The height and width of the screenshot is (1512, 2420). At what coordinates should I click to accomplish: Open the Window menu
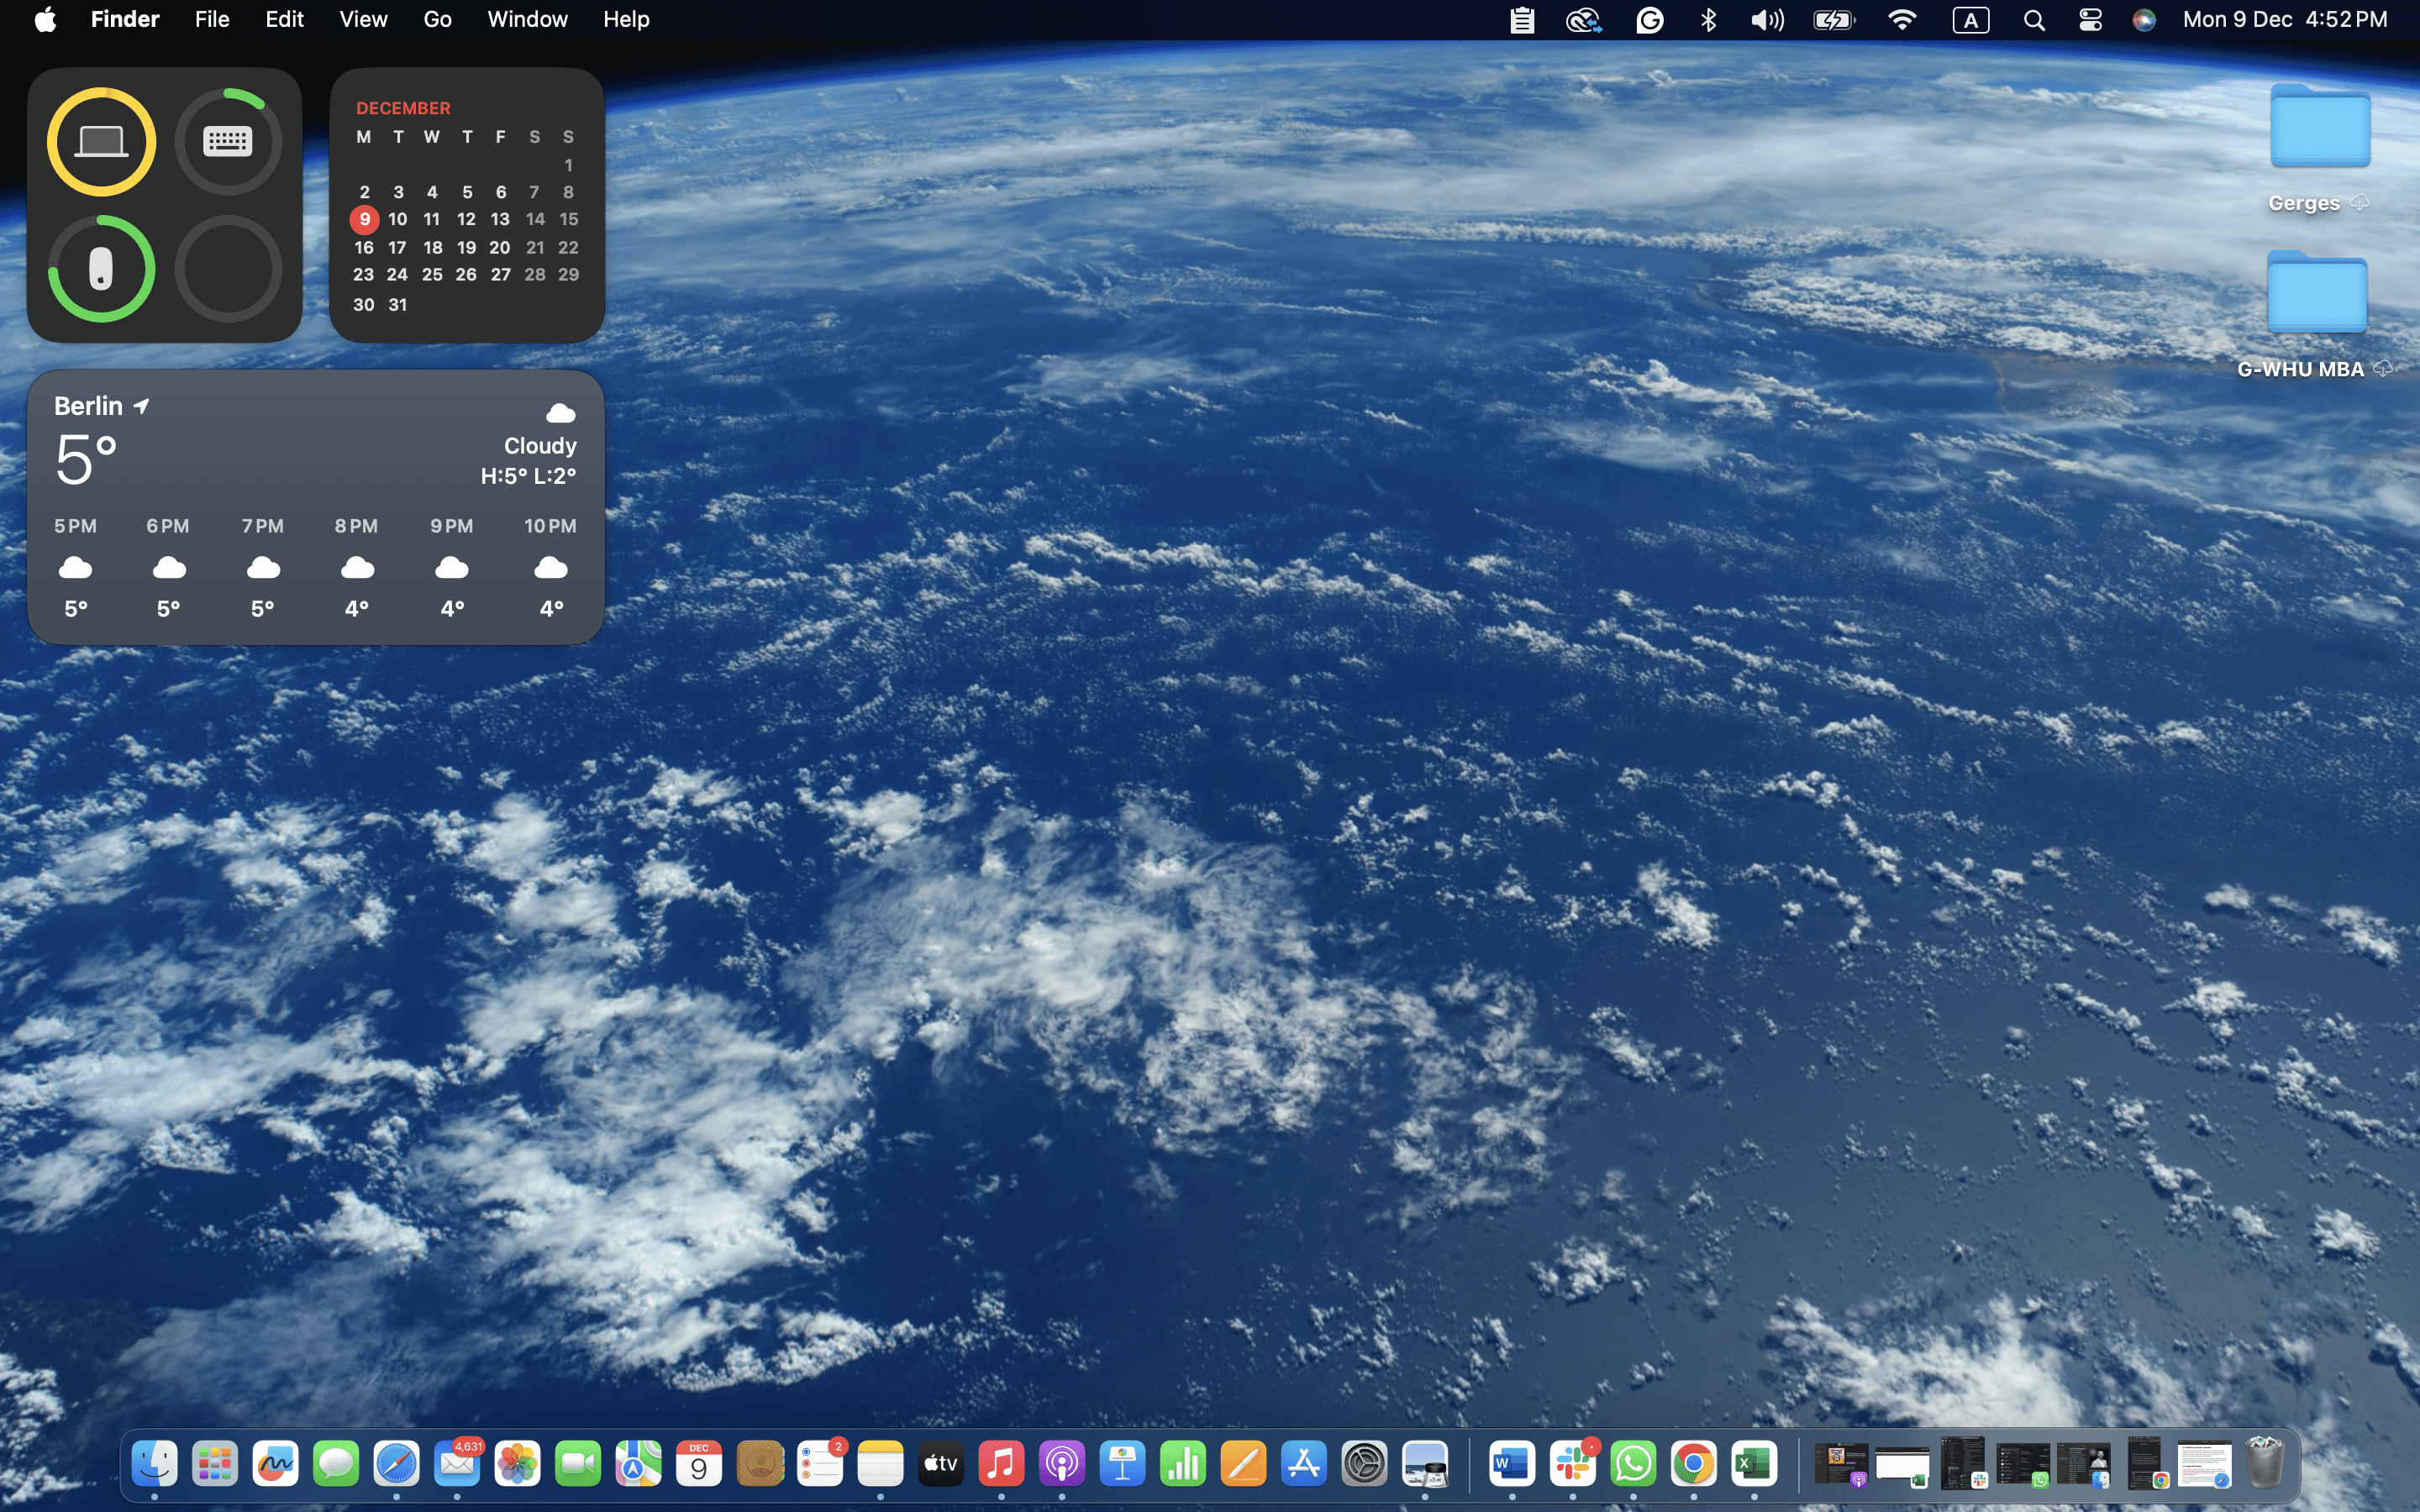click(x=527, y=20)
